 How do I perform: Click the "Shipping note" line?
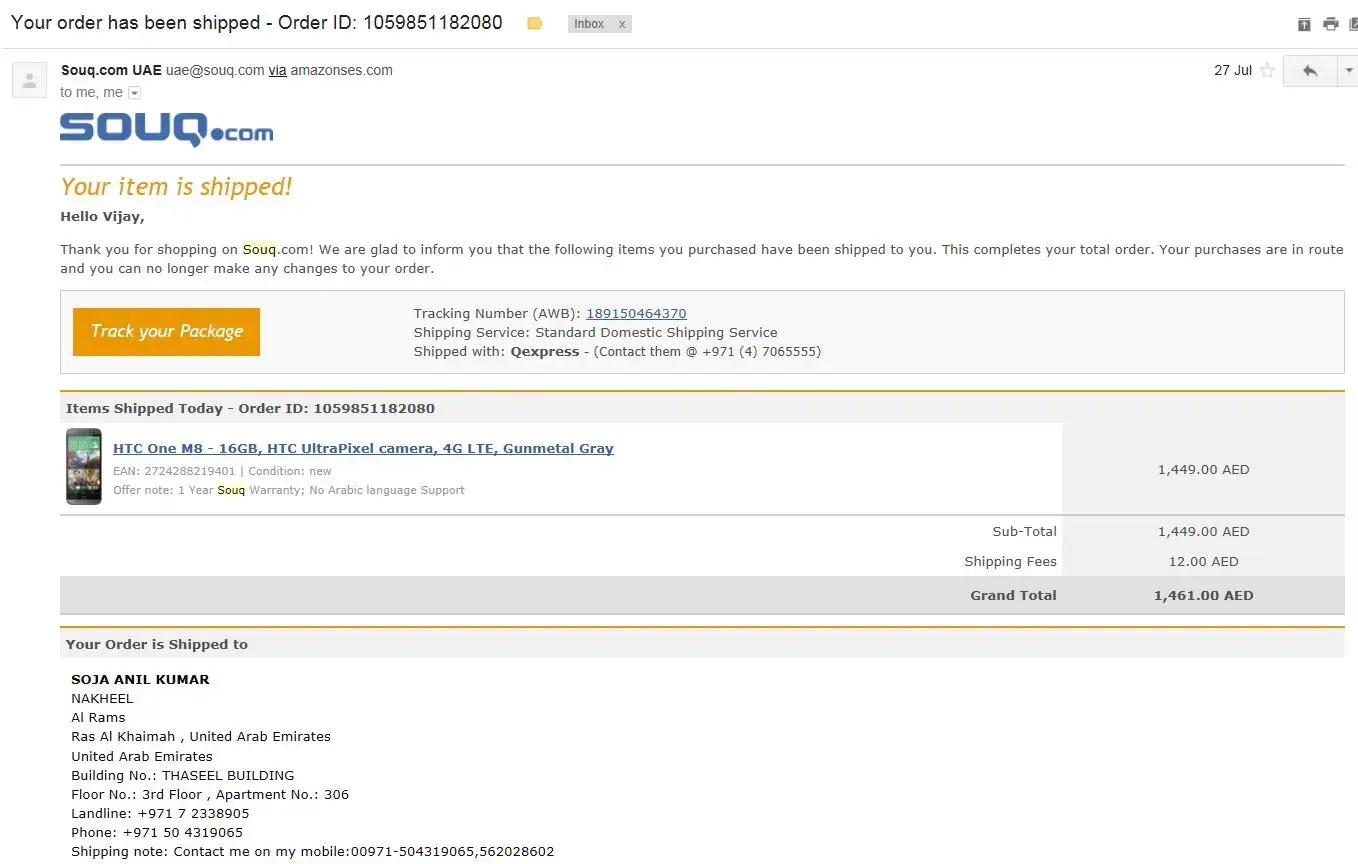point(312,852)
